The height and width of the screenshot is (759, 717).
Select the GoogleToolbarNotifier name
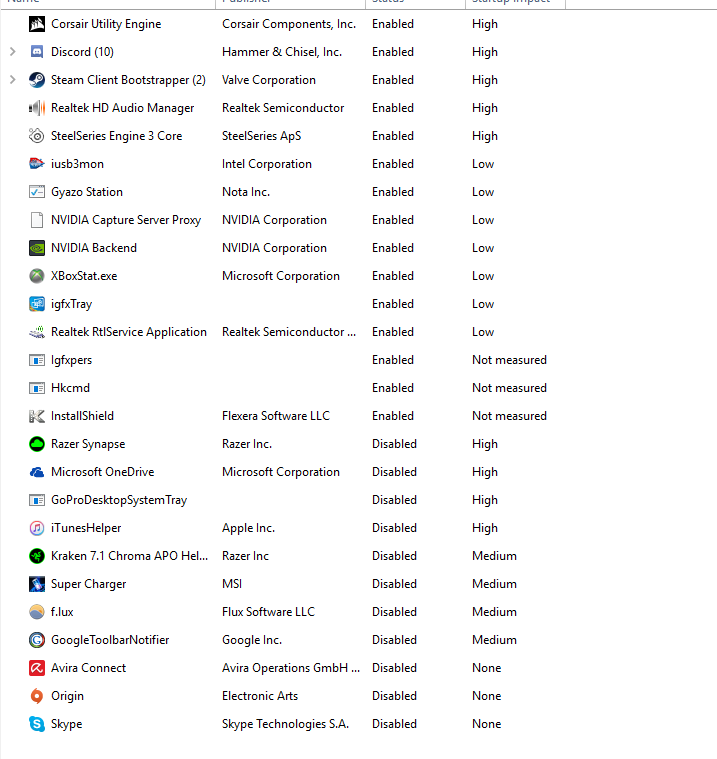tap(110, 640)
